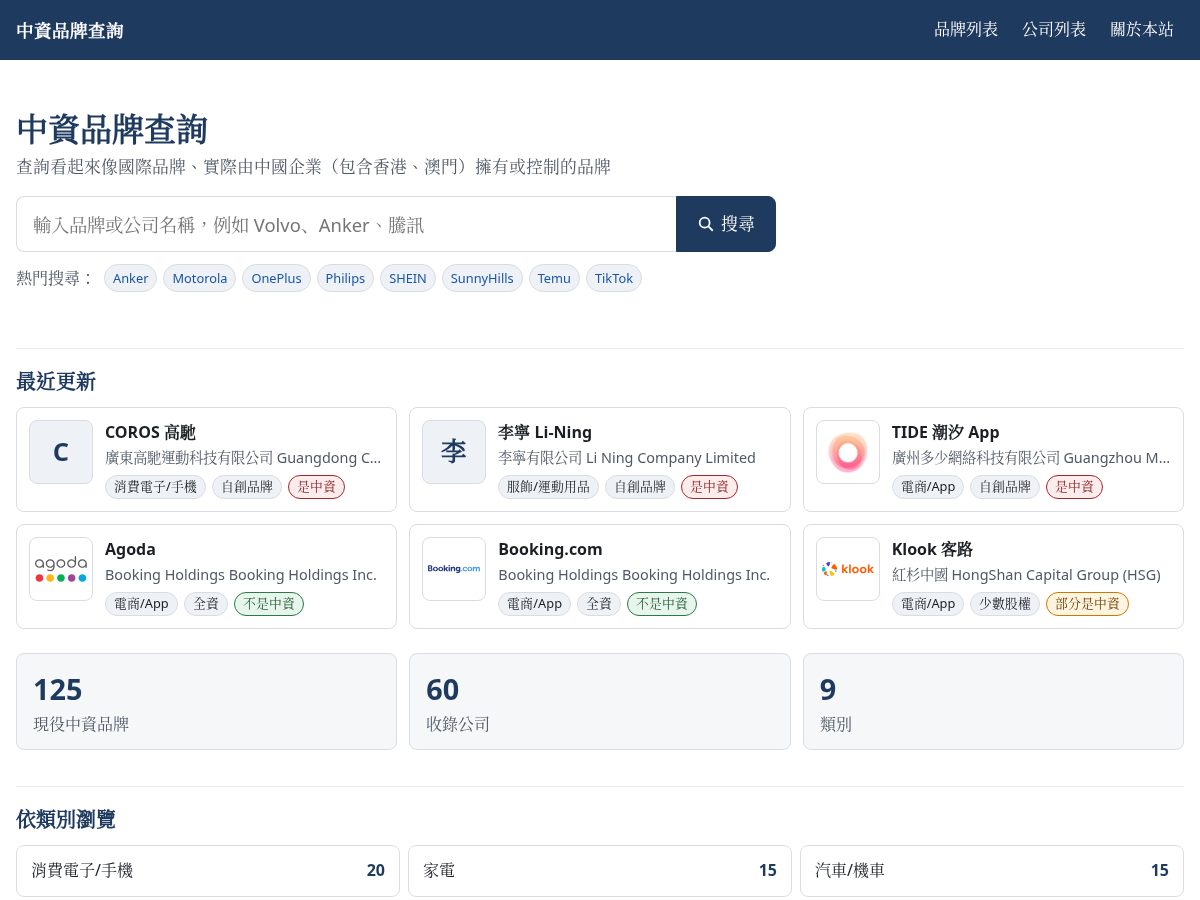Click the 9 類別 stat card
This screenshot has height=900, width=1200.
tap(993, 701)
